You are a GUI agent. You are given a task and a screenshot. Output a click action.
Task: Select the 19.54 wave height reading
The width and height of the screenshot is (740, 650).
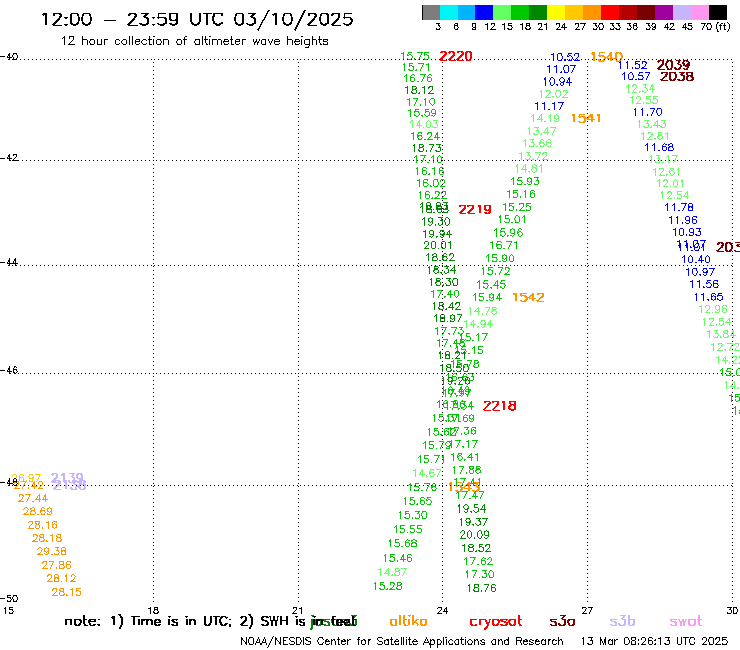471,509
